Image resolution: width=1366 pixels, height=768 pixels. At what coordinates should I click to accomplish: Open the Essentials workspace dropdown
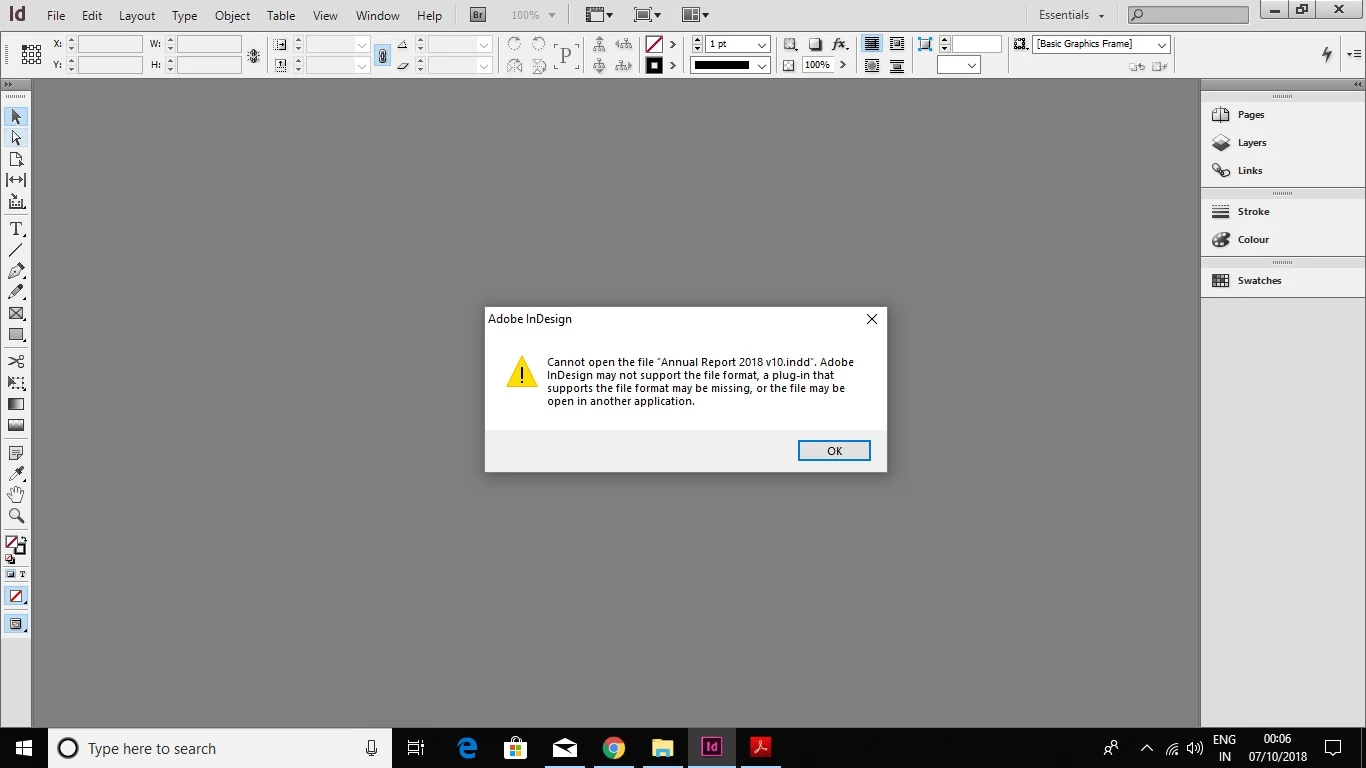1072,15
